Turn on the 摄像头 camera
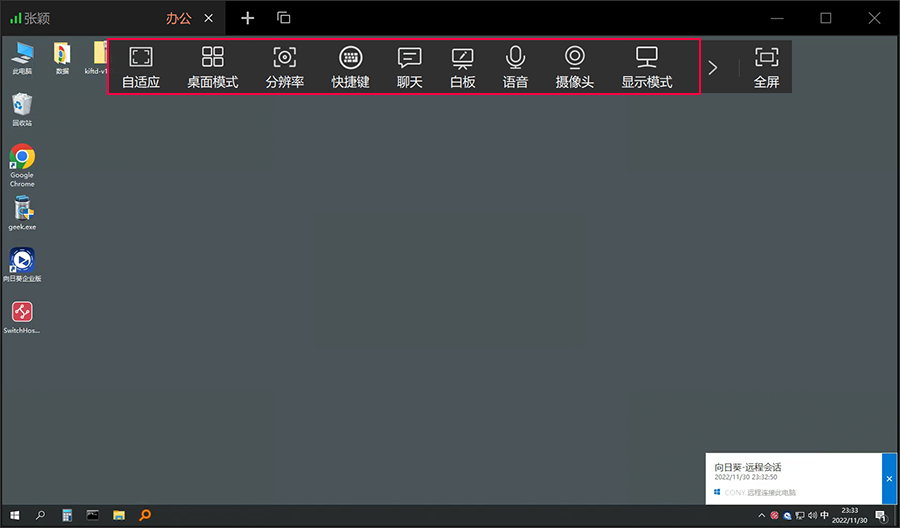900x528 pixels. [575, 67]
